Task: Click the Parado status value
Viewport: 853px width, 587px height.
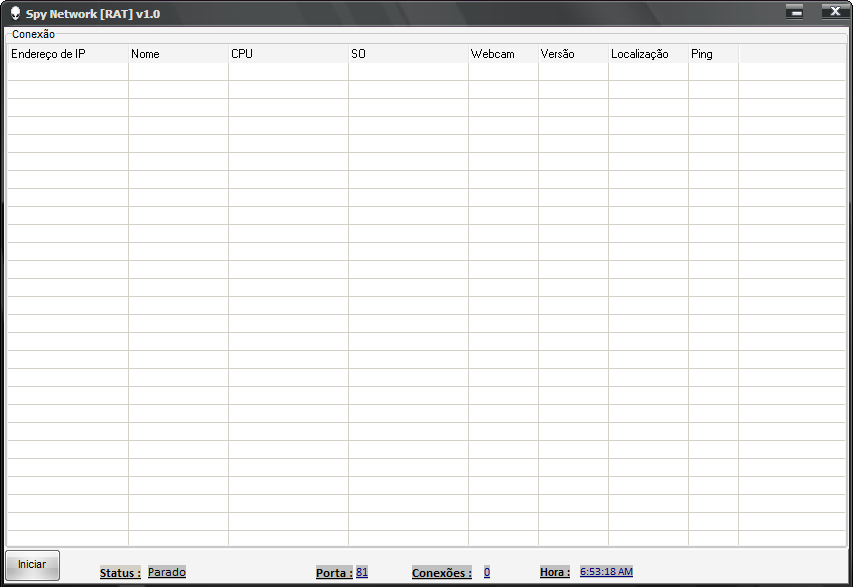Action: point(167,572)
